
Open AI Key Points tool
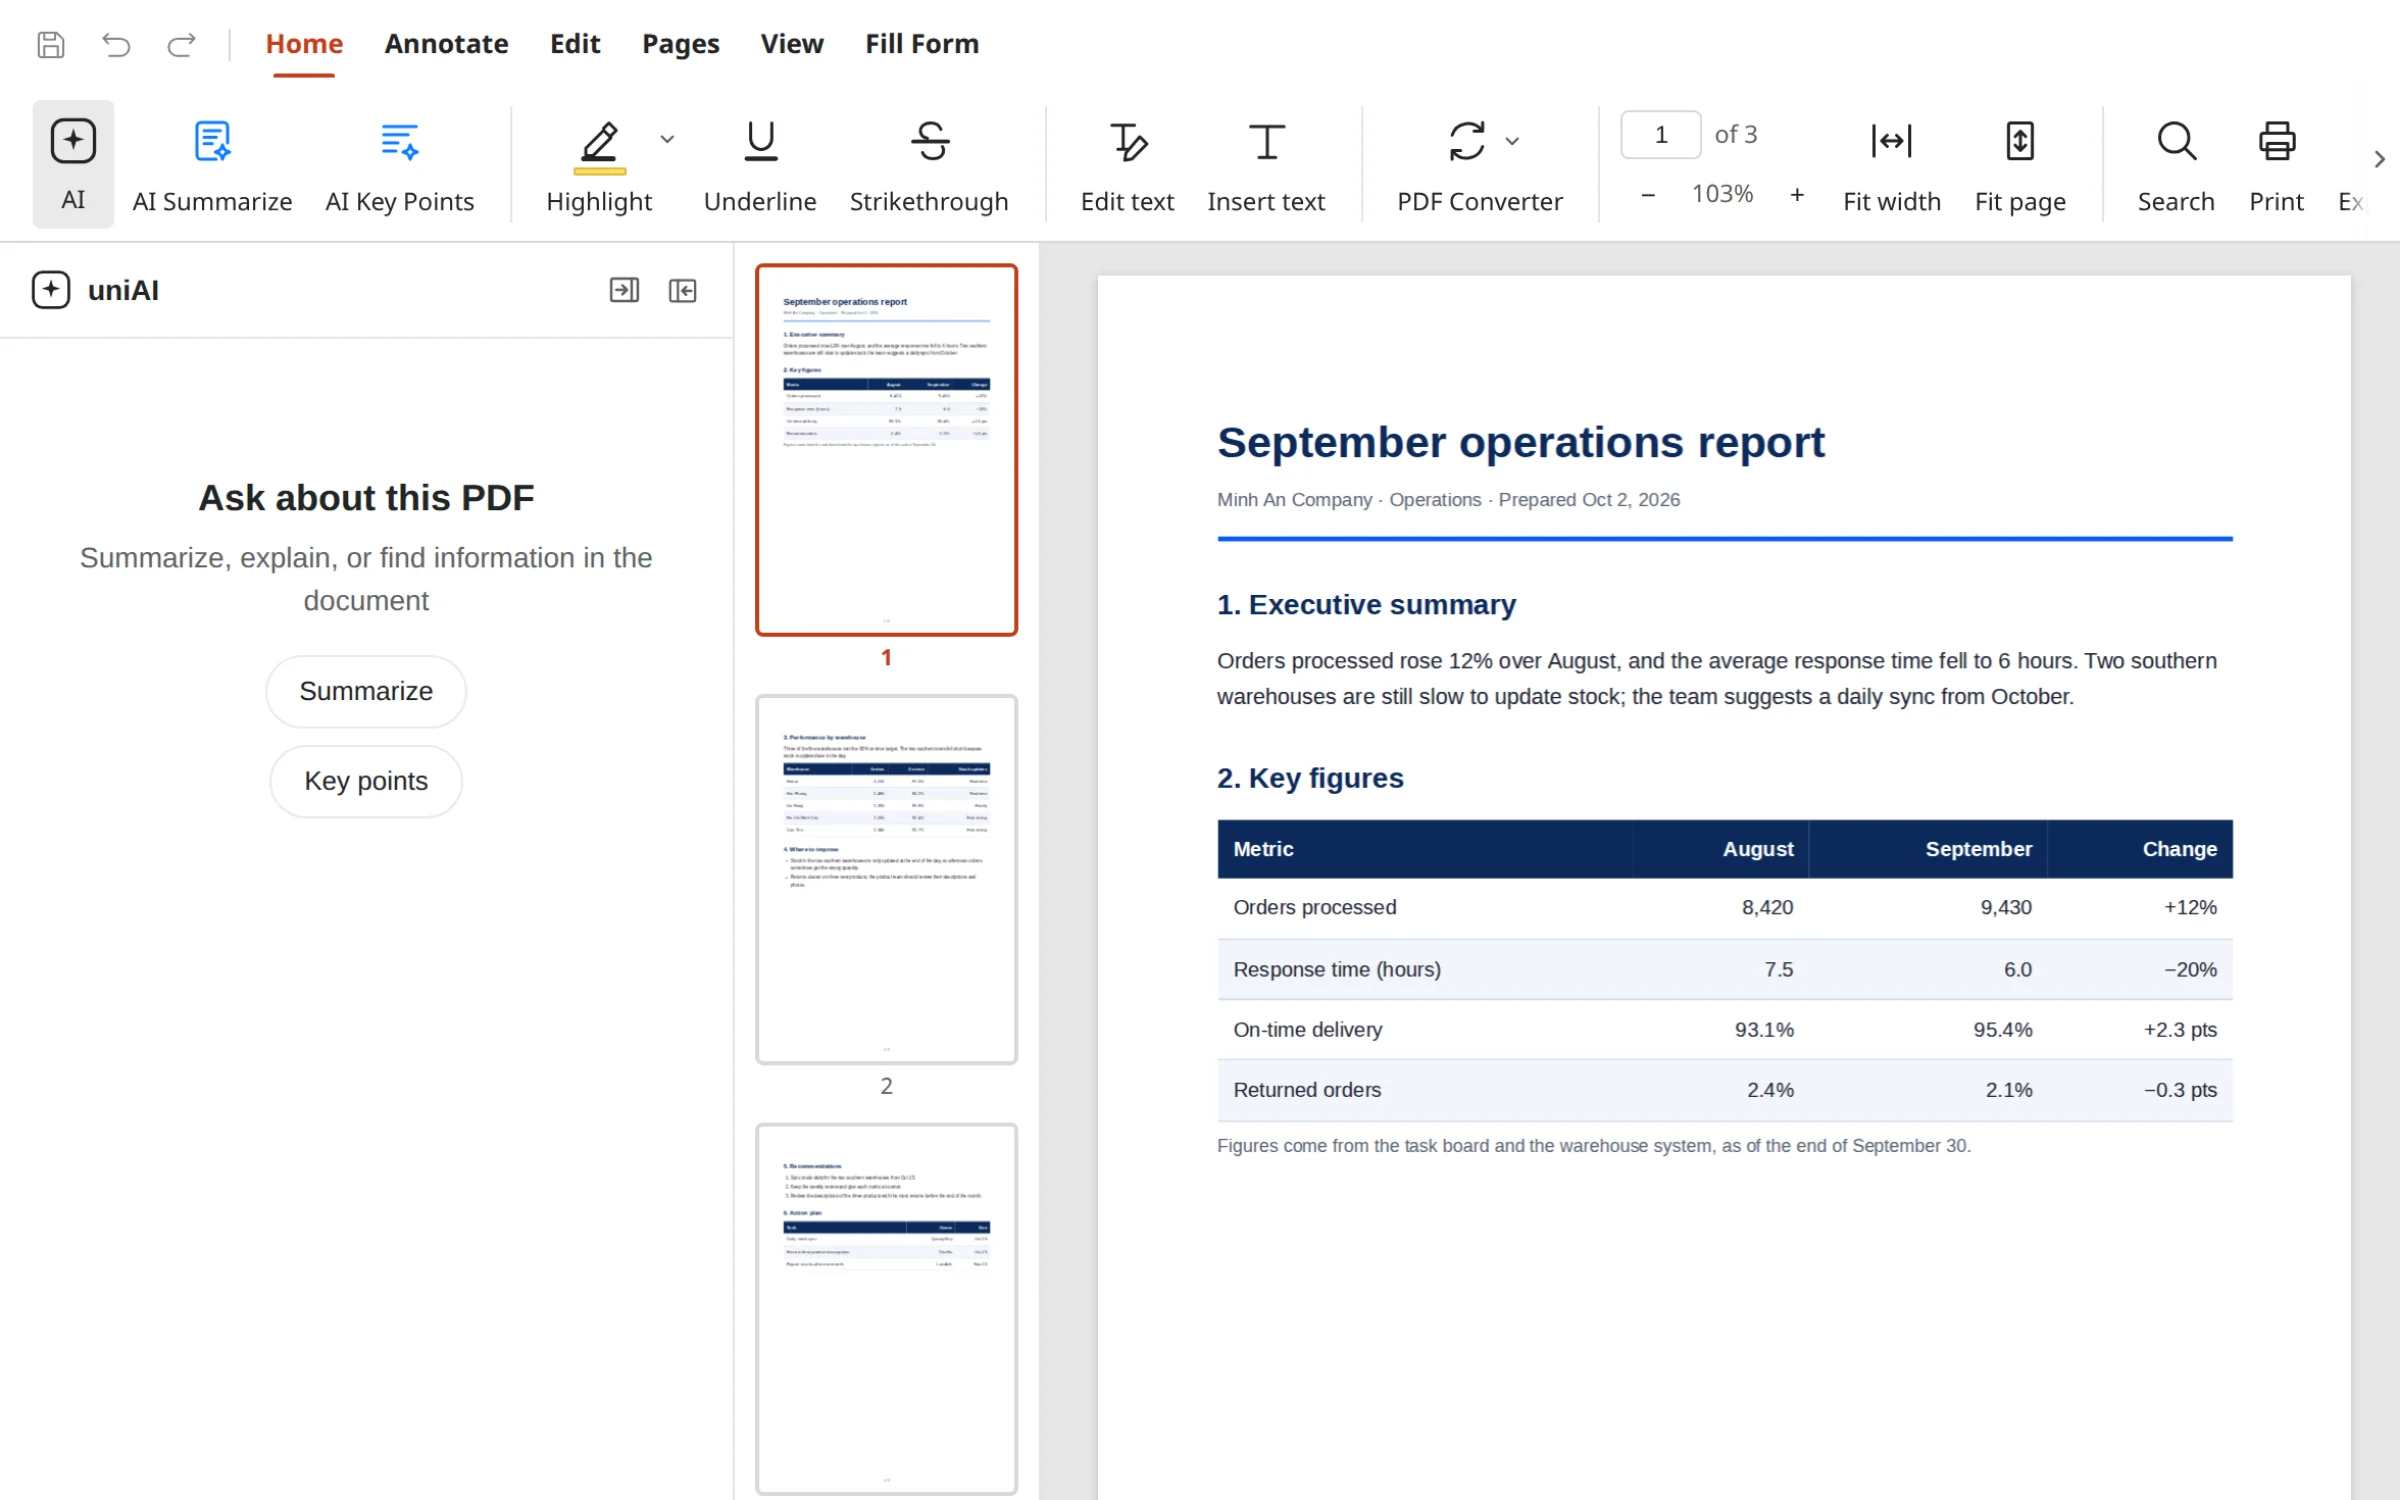399,166
